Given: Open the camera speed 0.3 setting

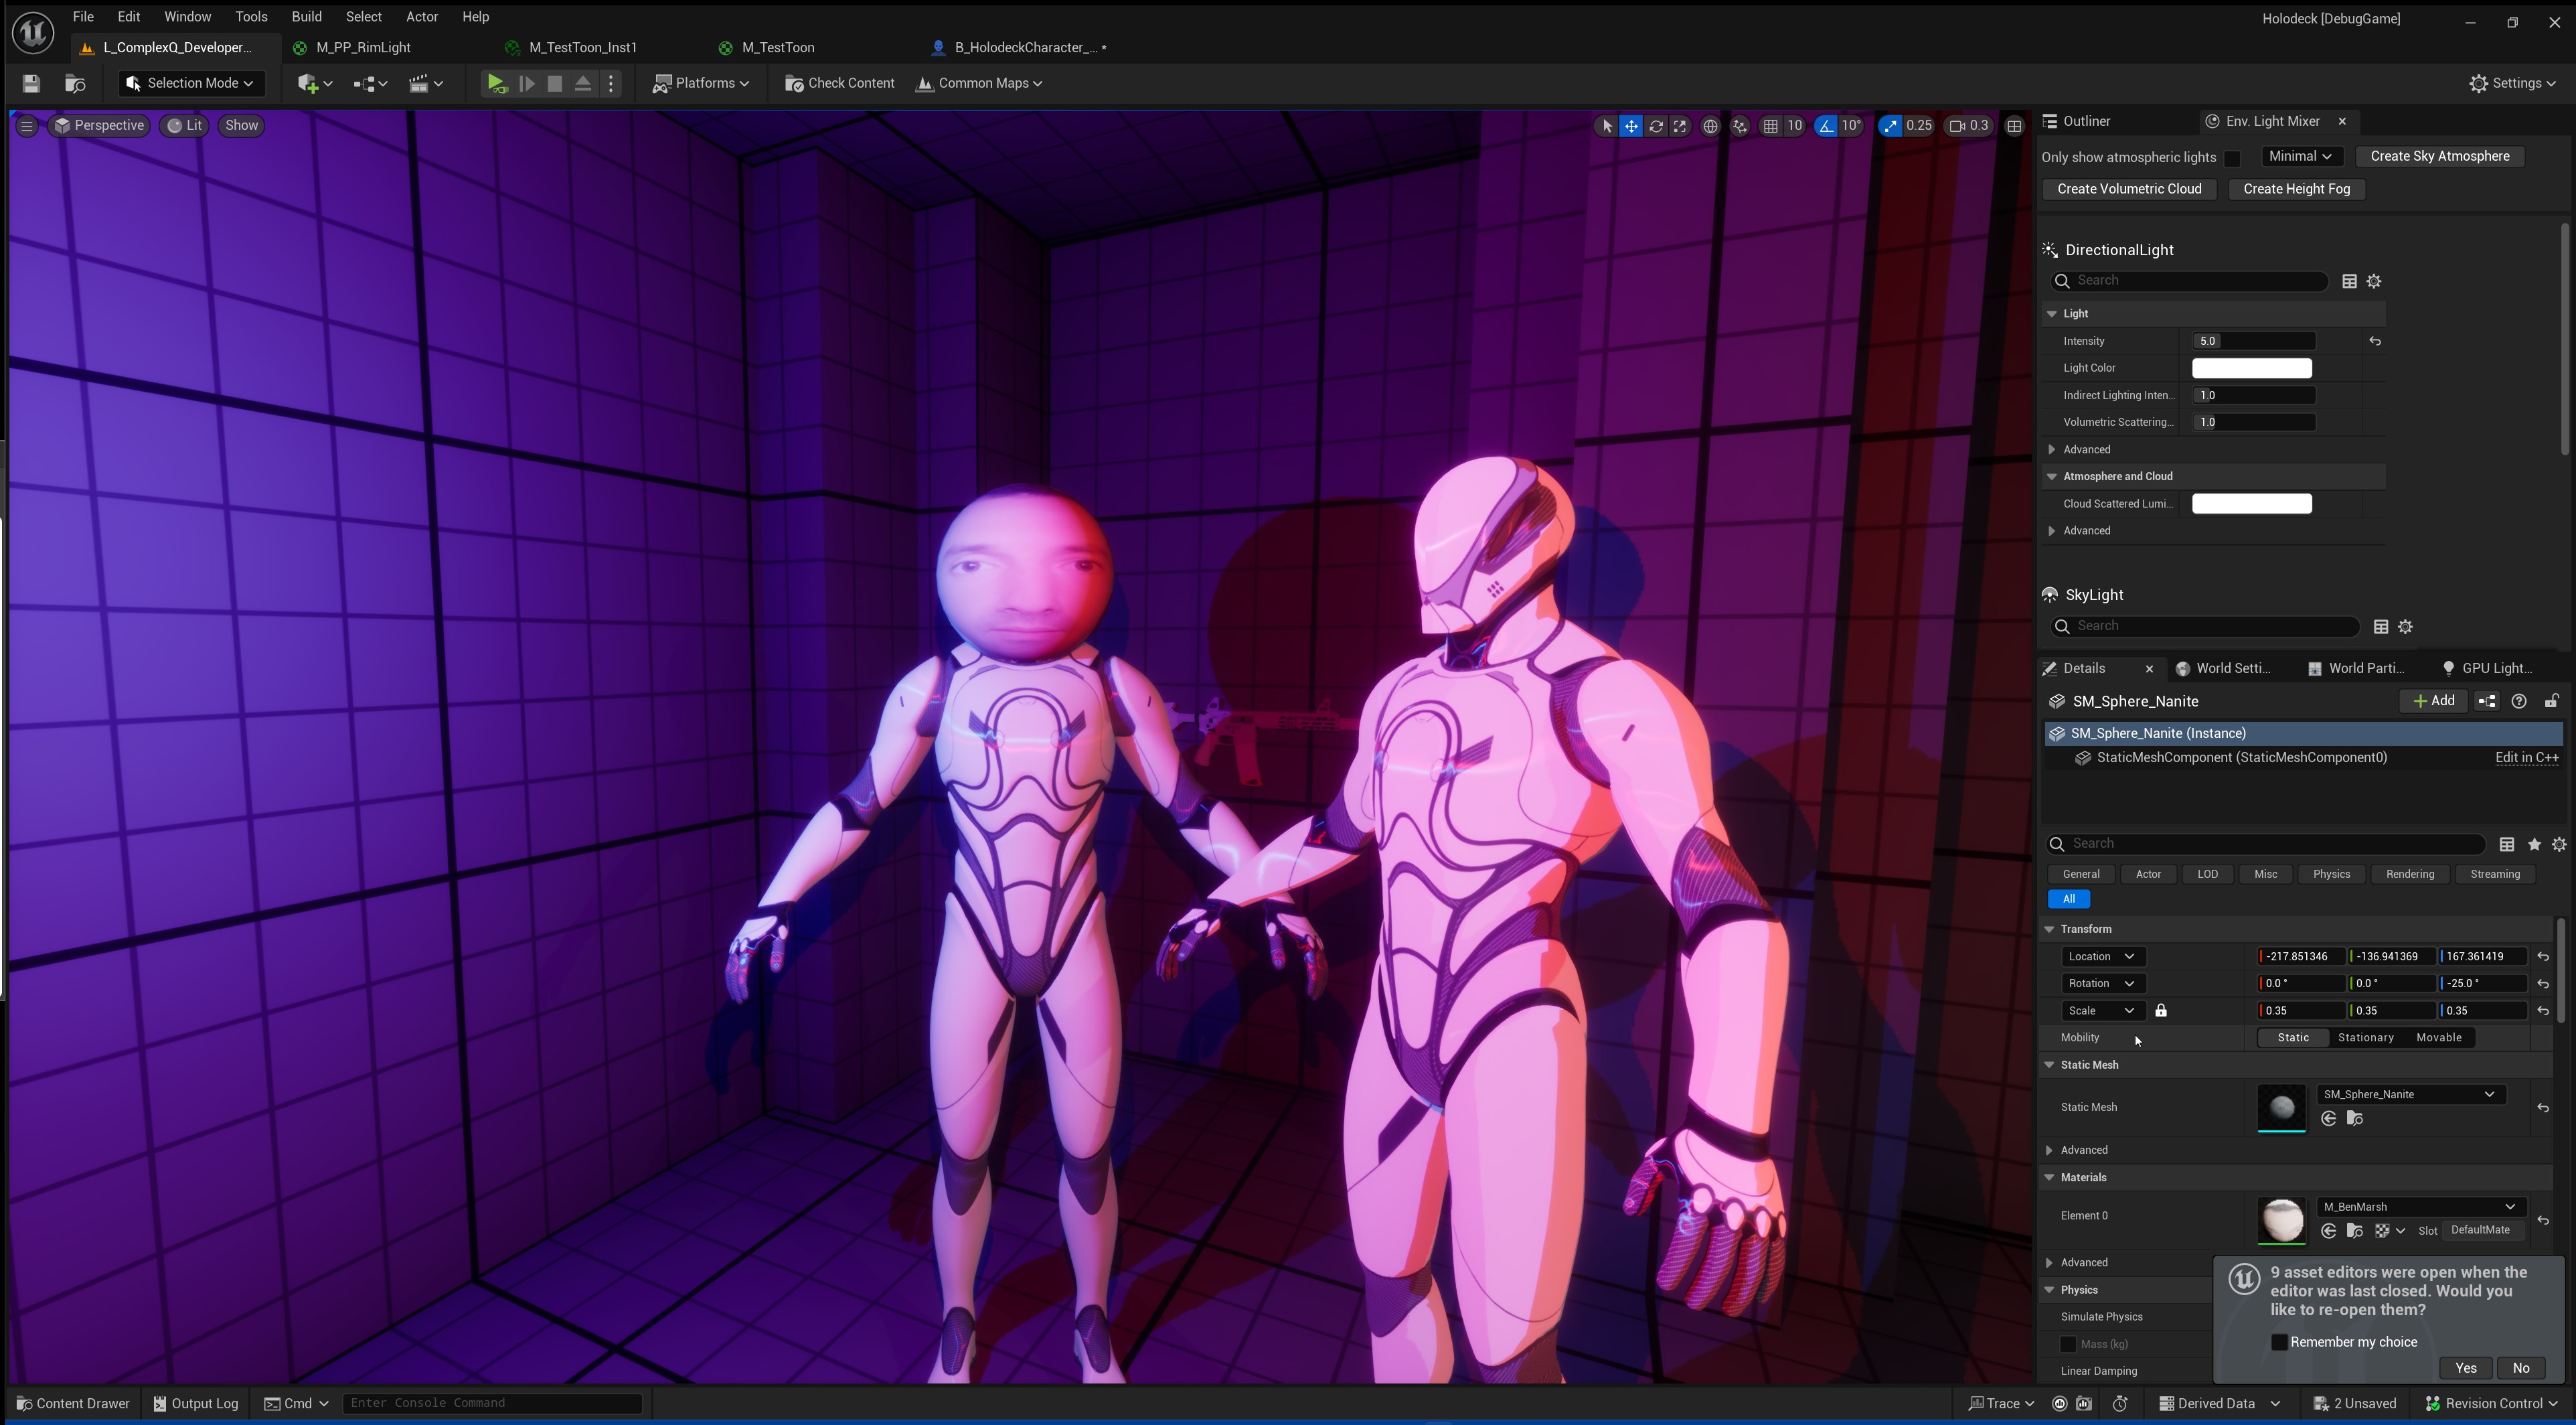Looking at the screenshot, I should [1969, 126].
